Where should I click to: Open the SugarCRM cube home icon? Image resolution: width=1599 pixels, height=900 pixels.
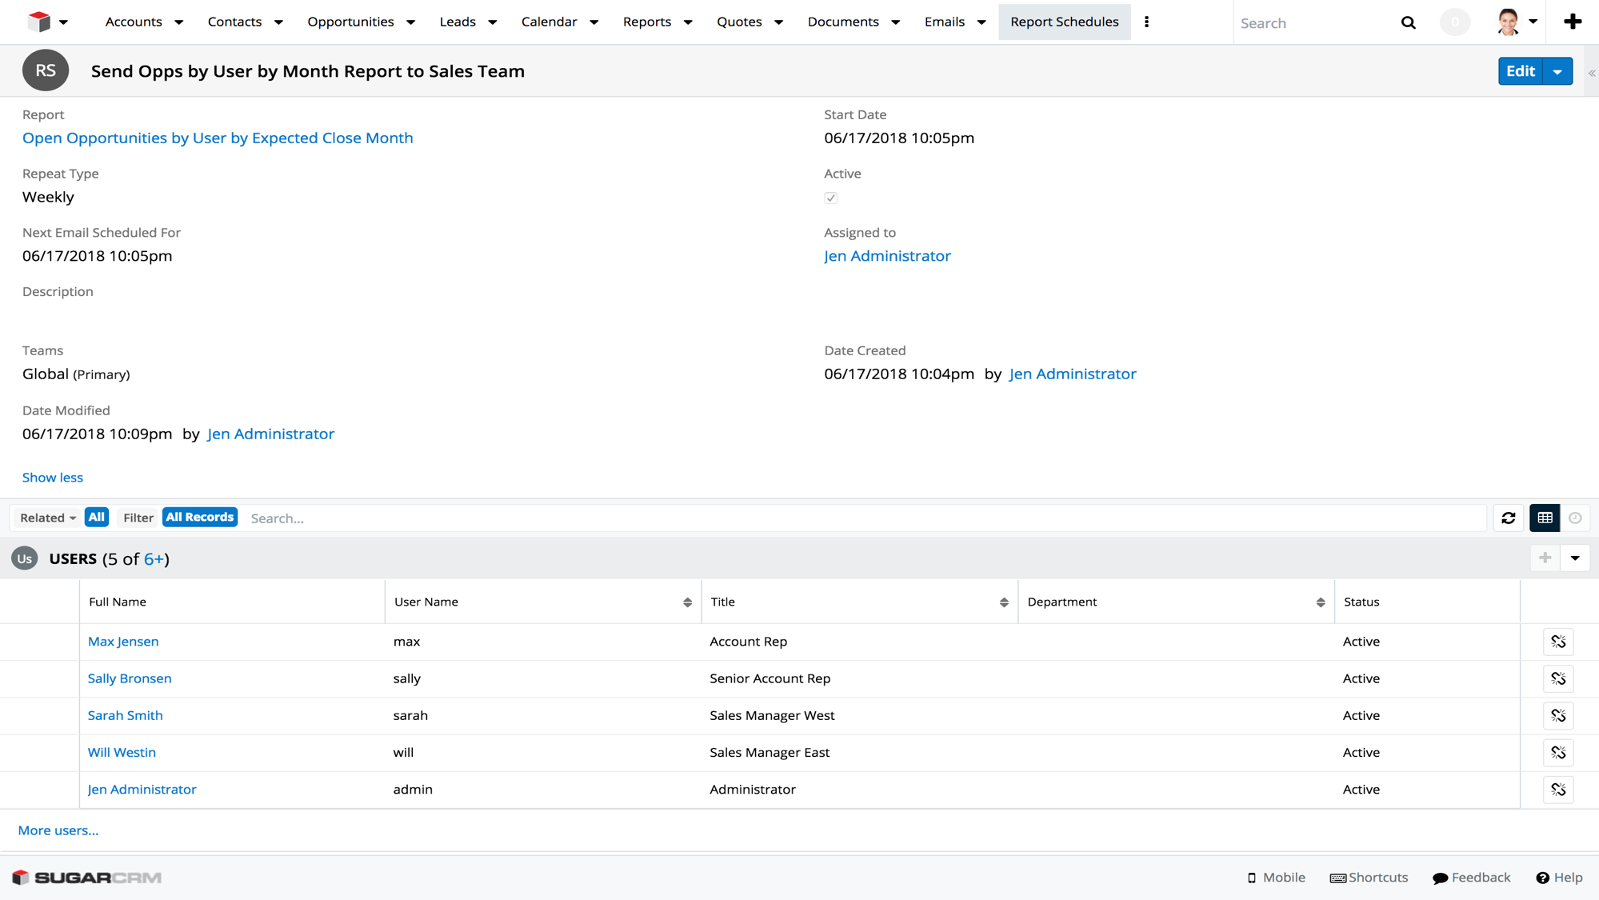39,21
